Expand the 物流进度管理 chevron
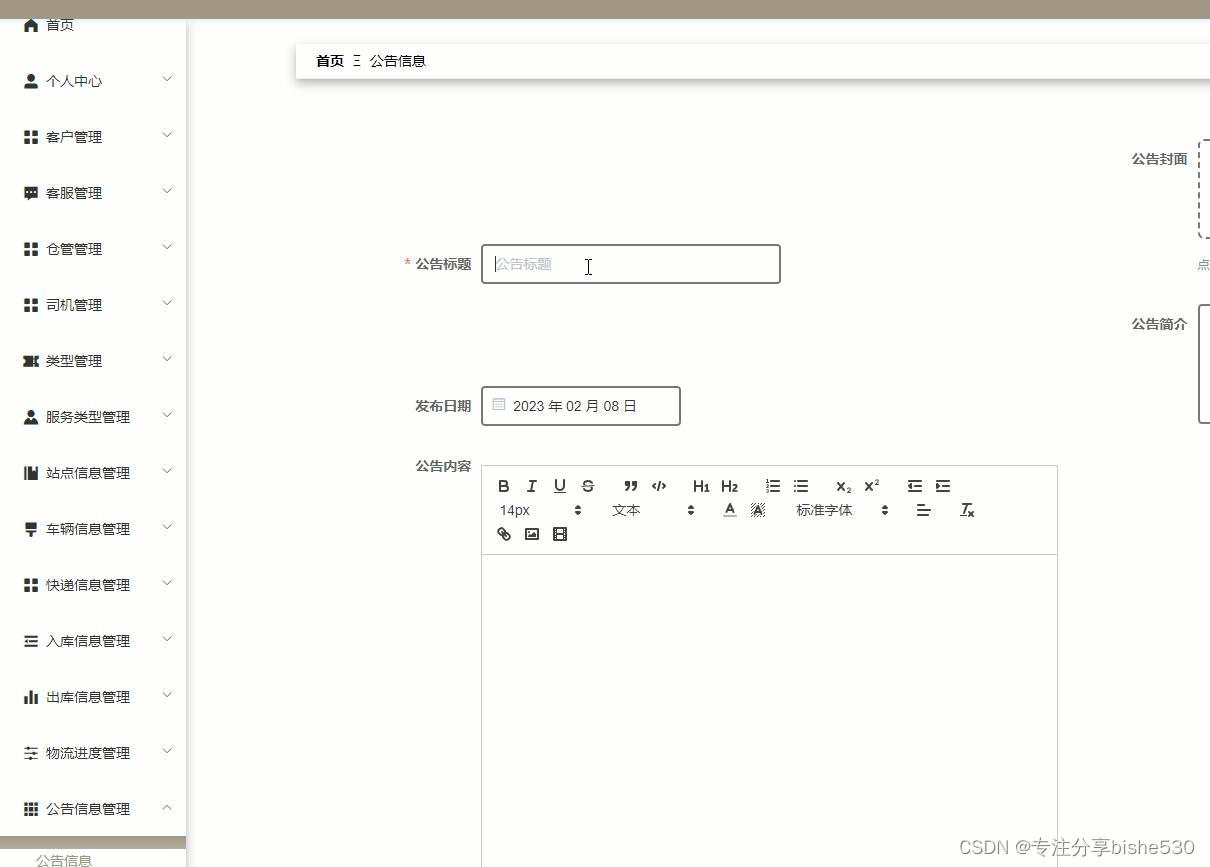This screenshot has width=1210, height=867. (167, 751)
